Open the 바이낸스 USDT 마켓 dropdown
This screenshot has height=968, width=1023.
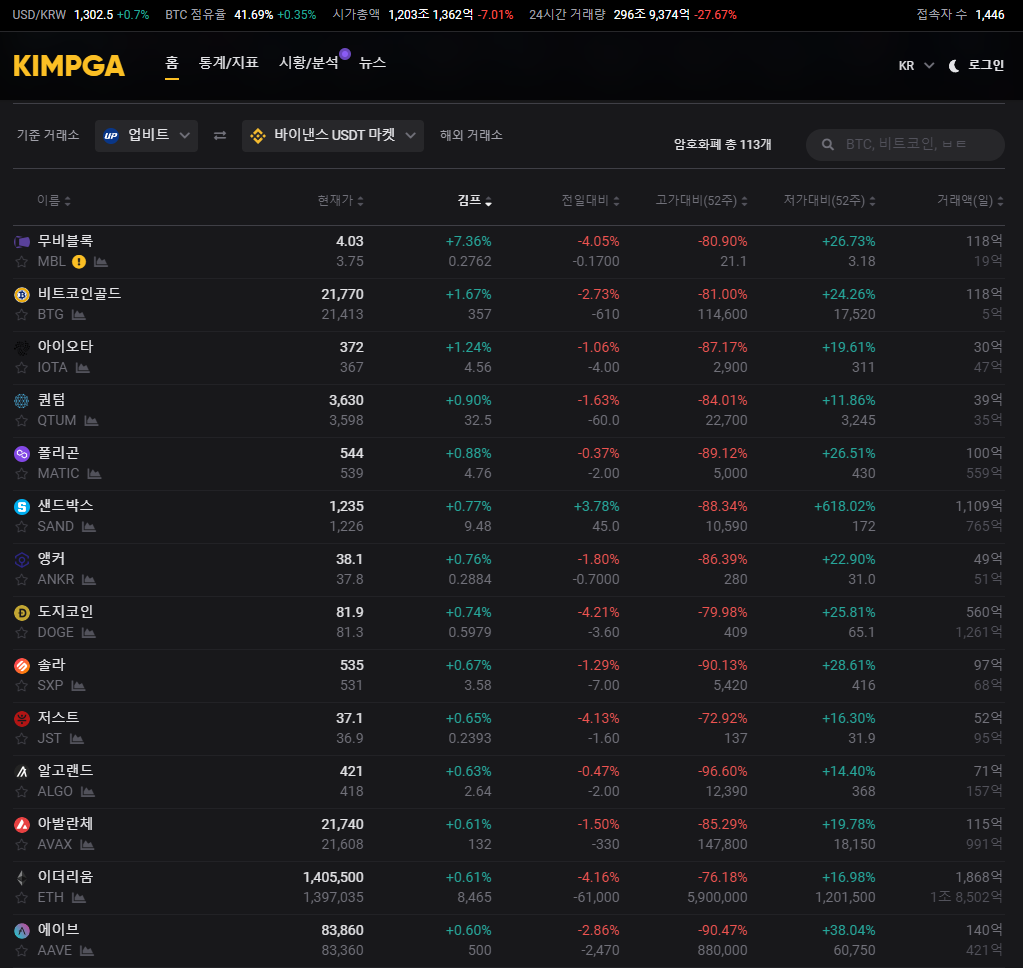coord(333,136)
